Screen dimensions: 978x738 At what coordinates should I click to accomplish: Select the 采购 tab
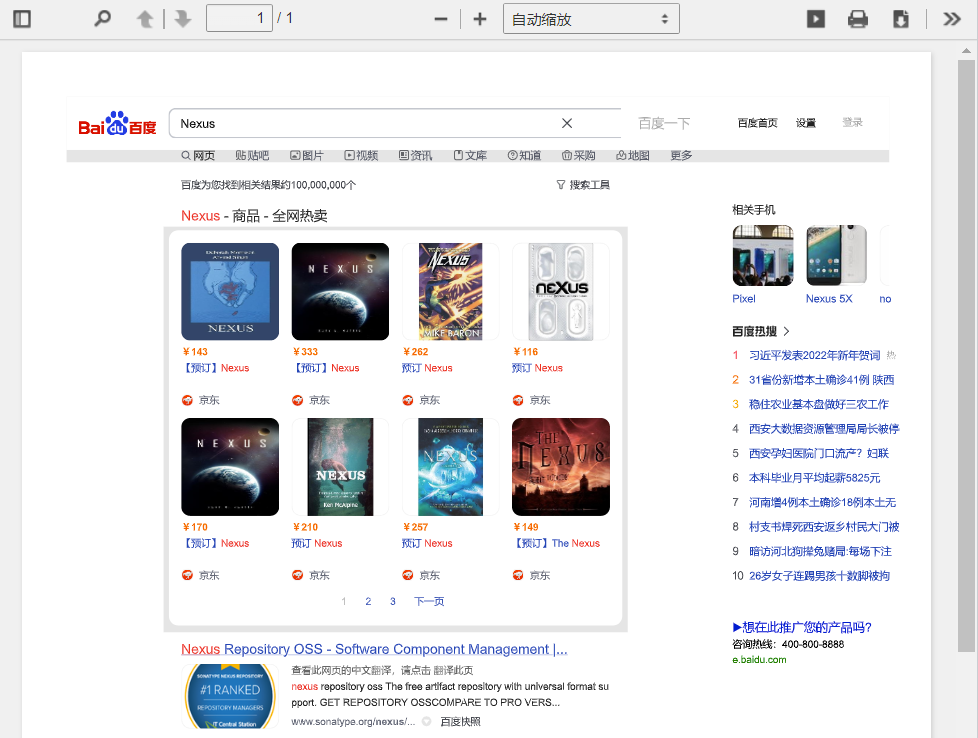tap(579, 155)
